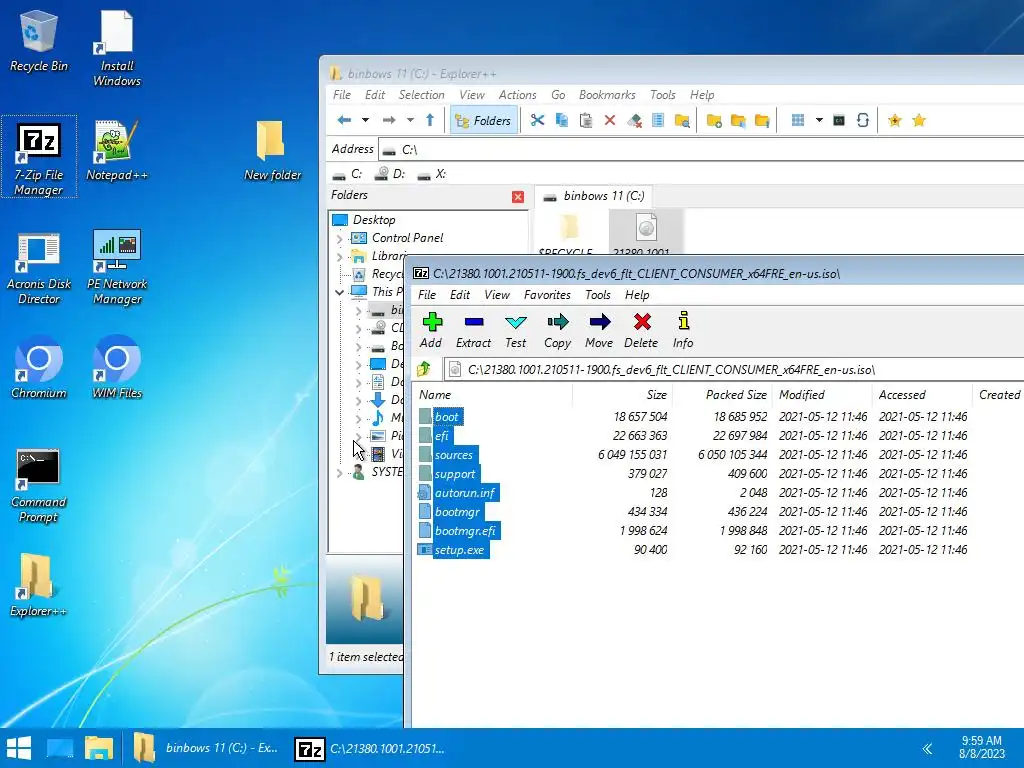Click the 7-Zip path input field

pos(735,370)
